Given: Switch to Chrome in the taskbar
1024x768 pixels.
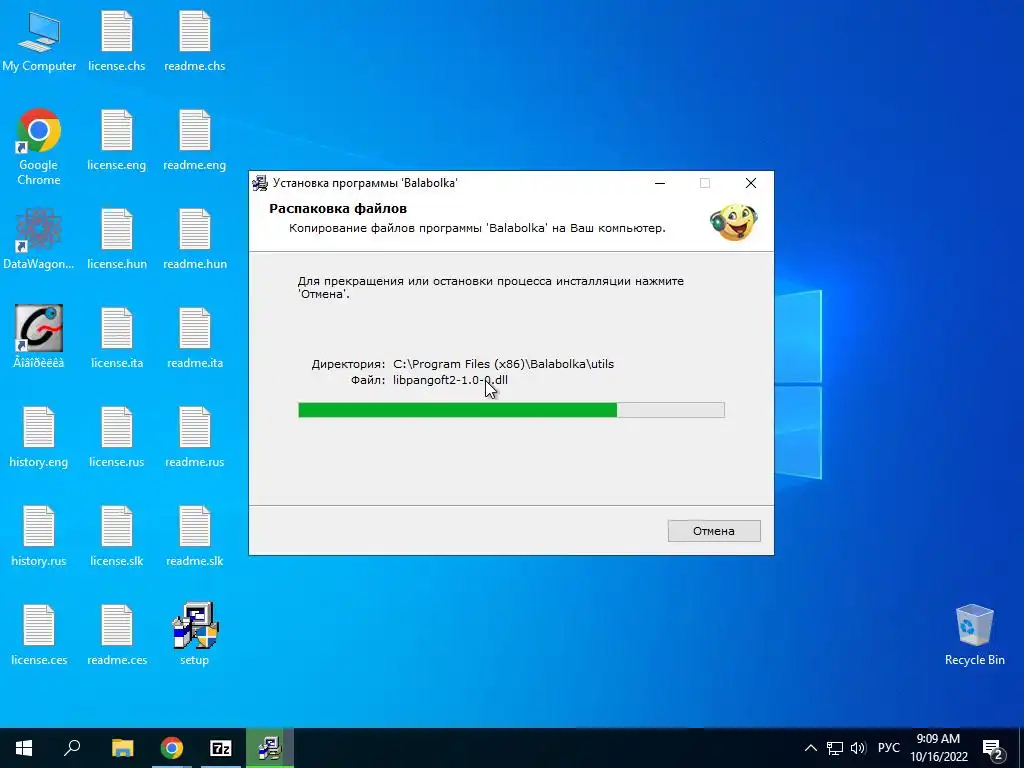Looking at the screenshot, I should click(172, 748).
